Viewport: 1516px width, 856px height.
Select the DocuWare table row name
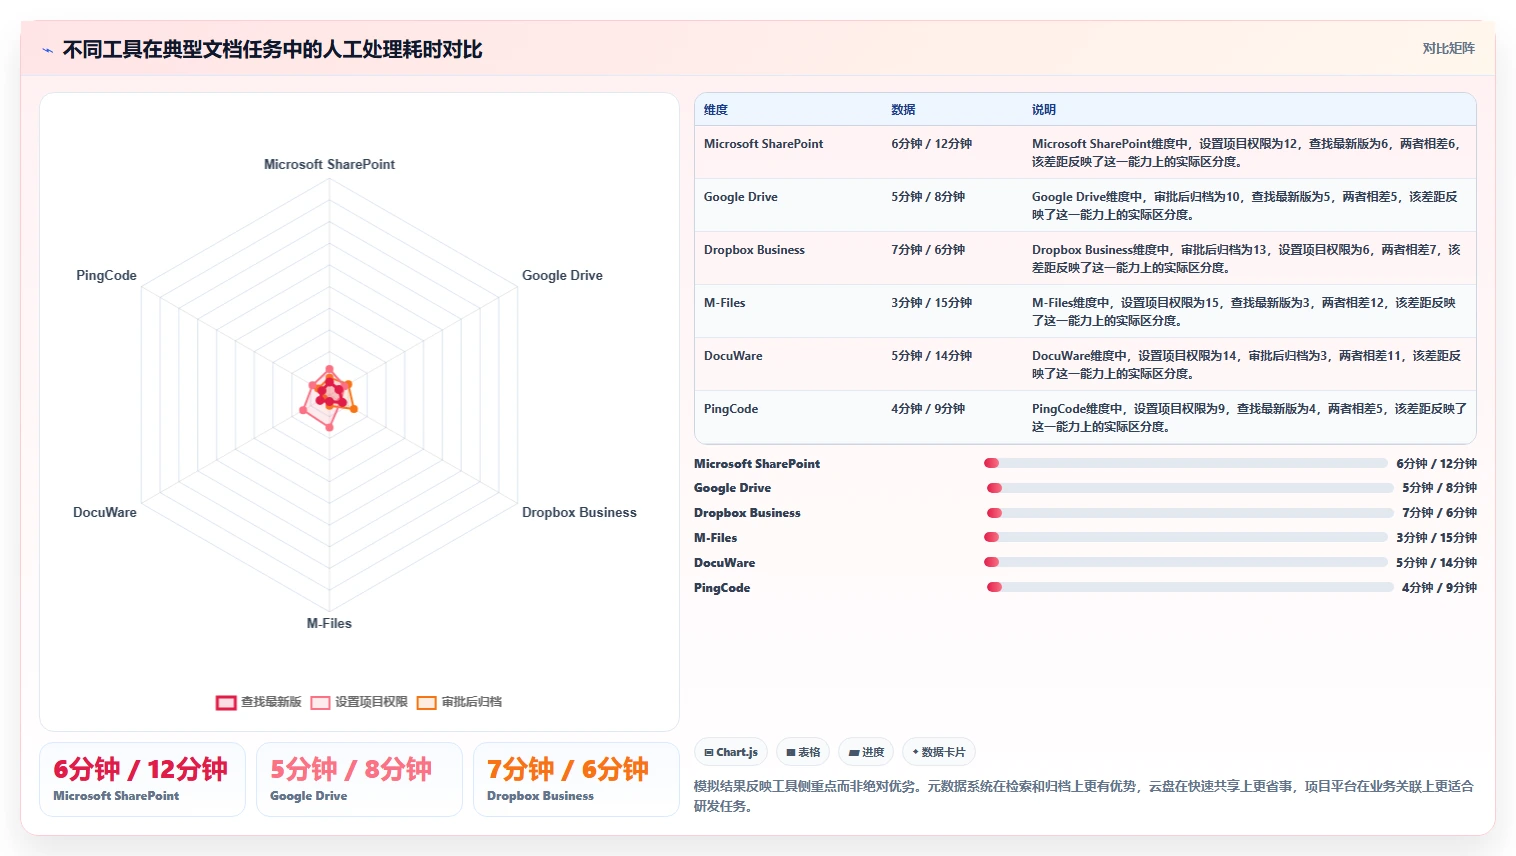click(x=733, y=356)
